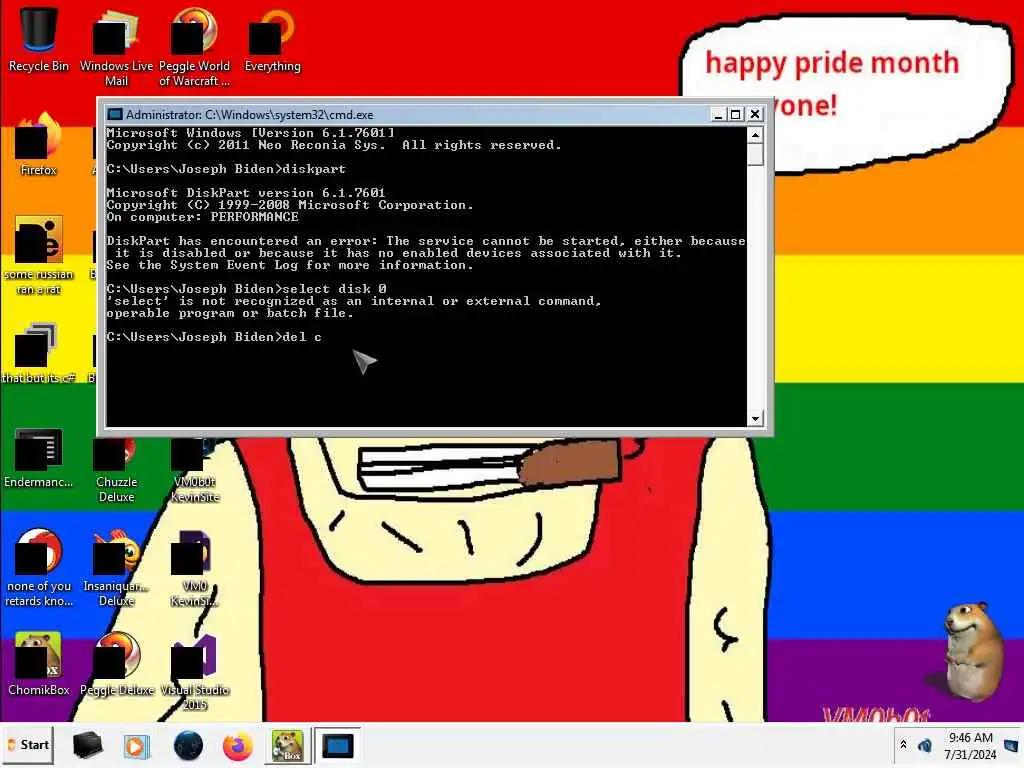Screen dimensions: 1024x768
Task: Click the 'select disk 0' command line
Action: (246, 289)
